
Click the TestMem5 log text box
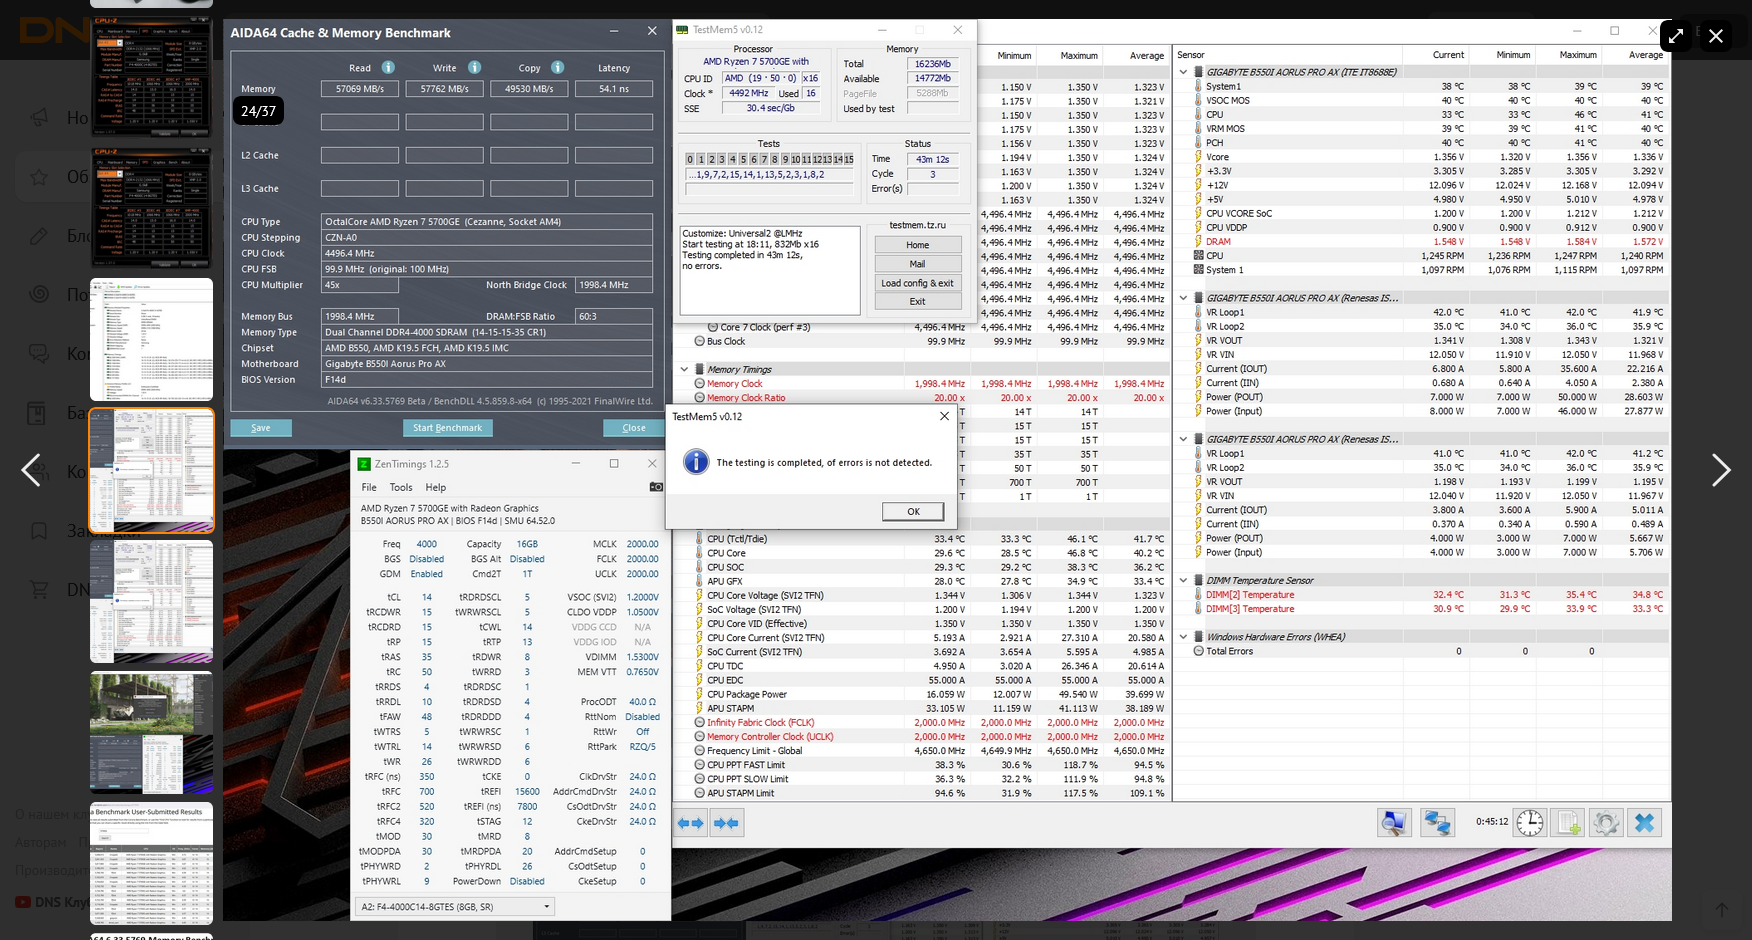(770, 270)
